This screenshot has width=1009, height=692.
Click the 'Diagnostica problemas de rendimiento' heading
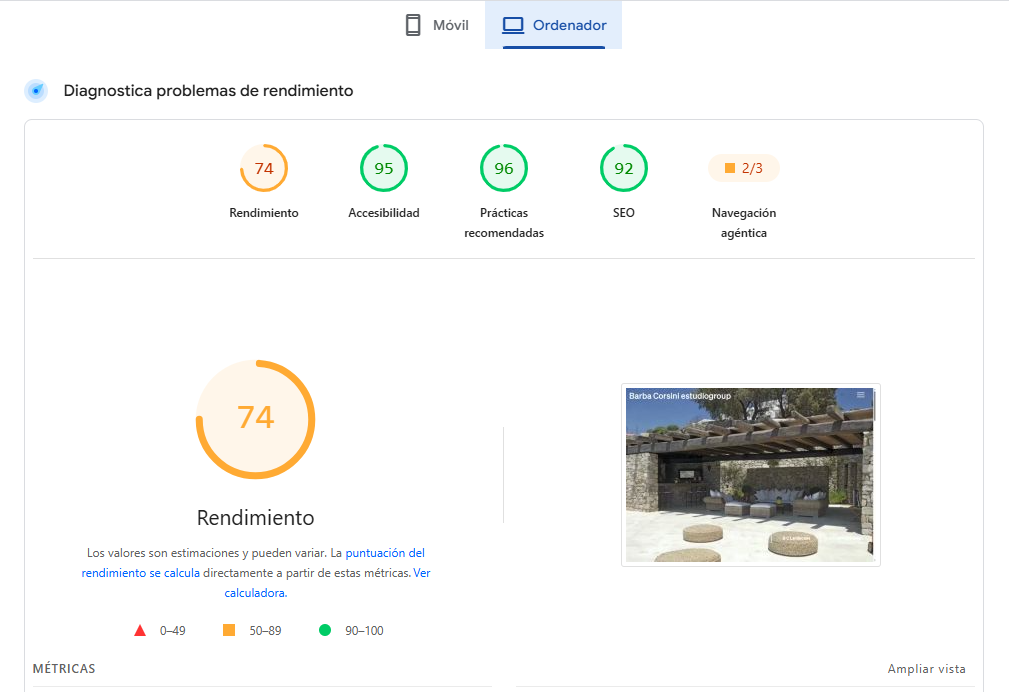pos(208,91)
